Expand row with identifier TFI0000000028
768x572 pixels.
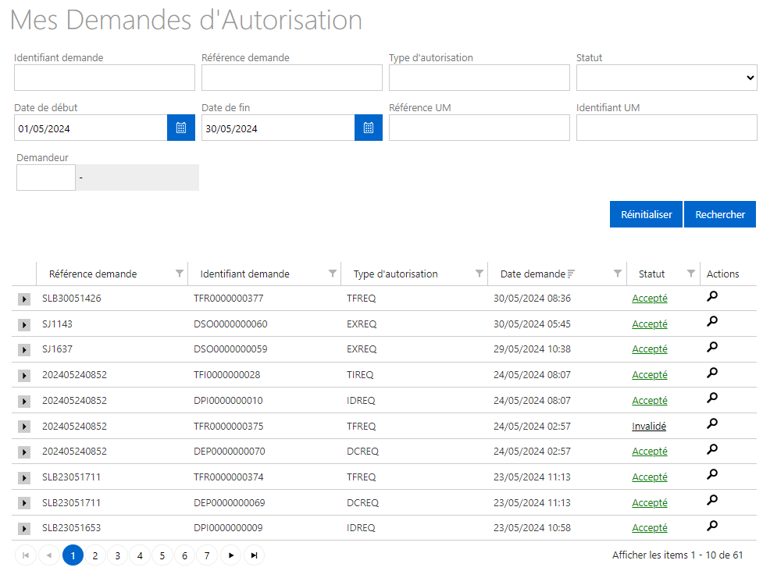(x=24, y=376)
